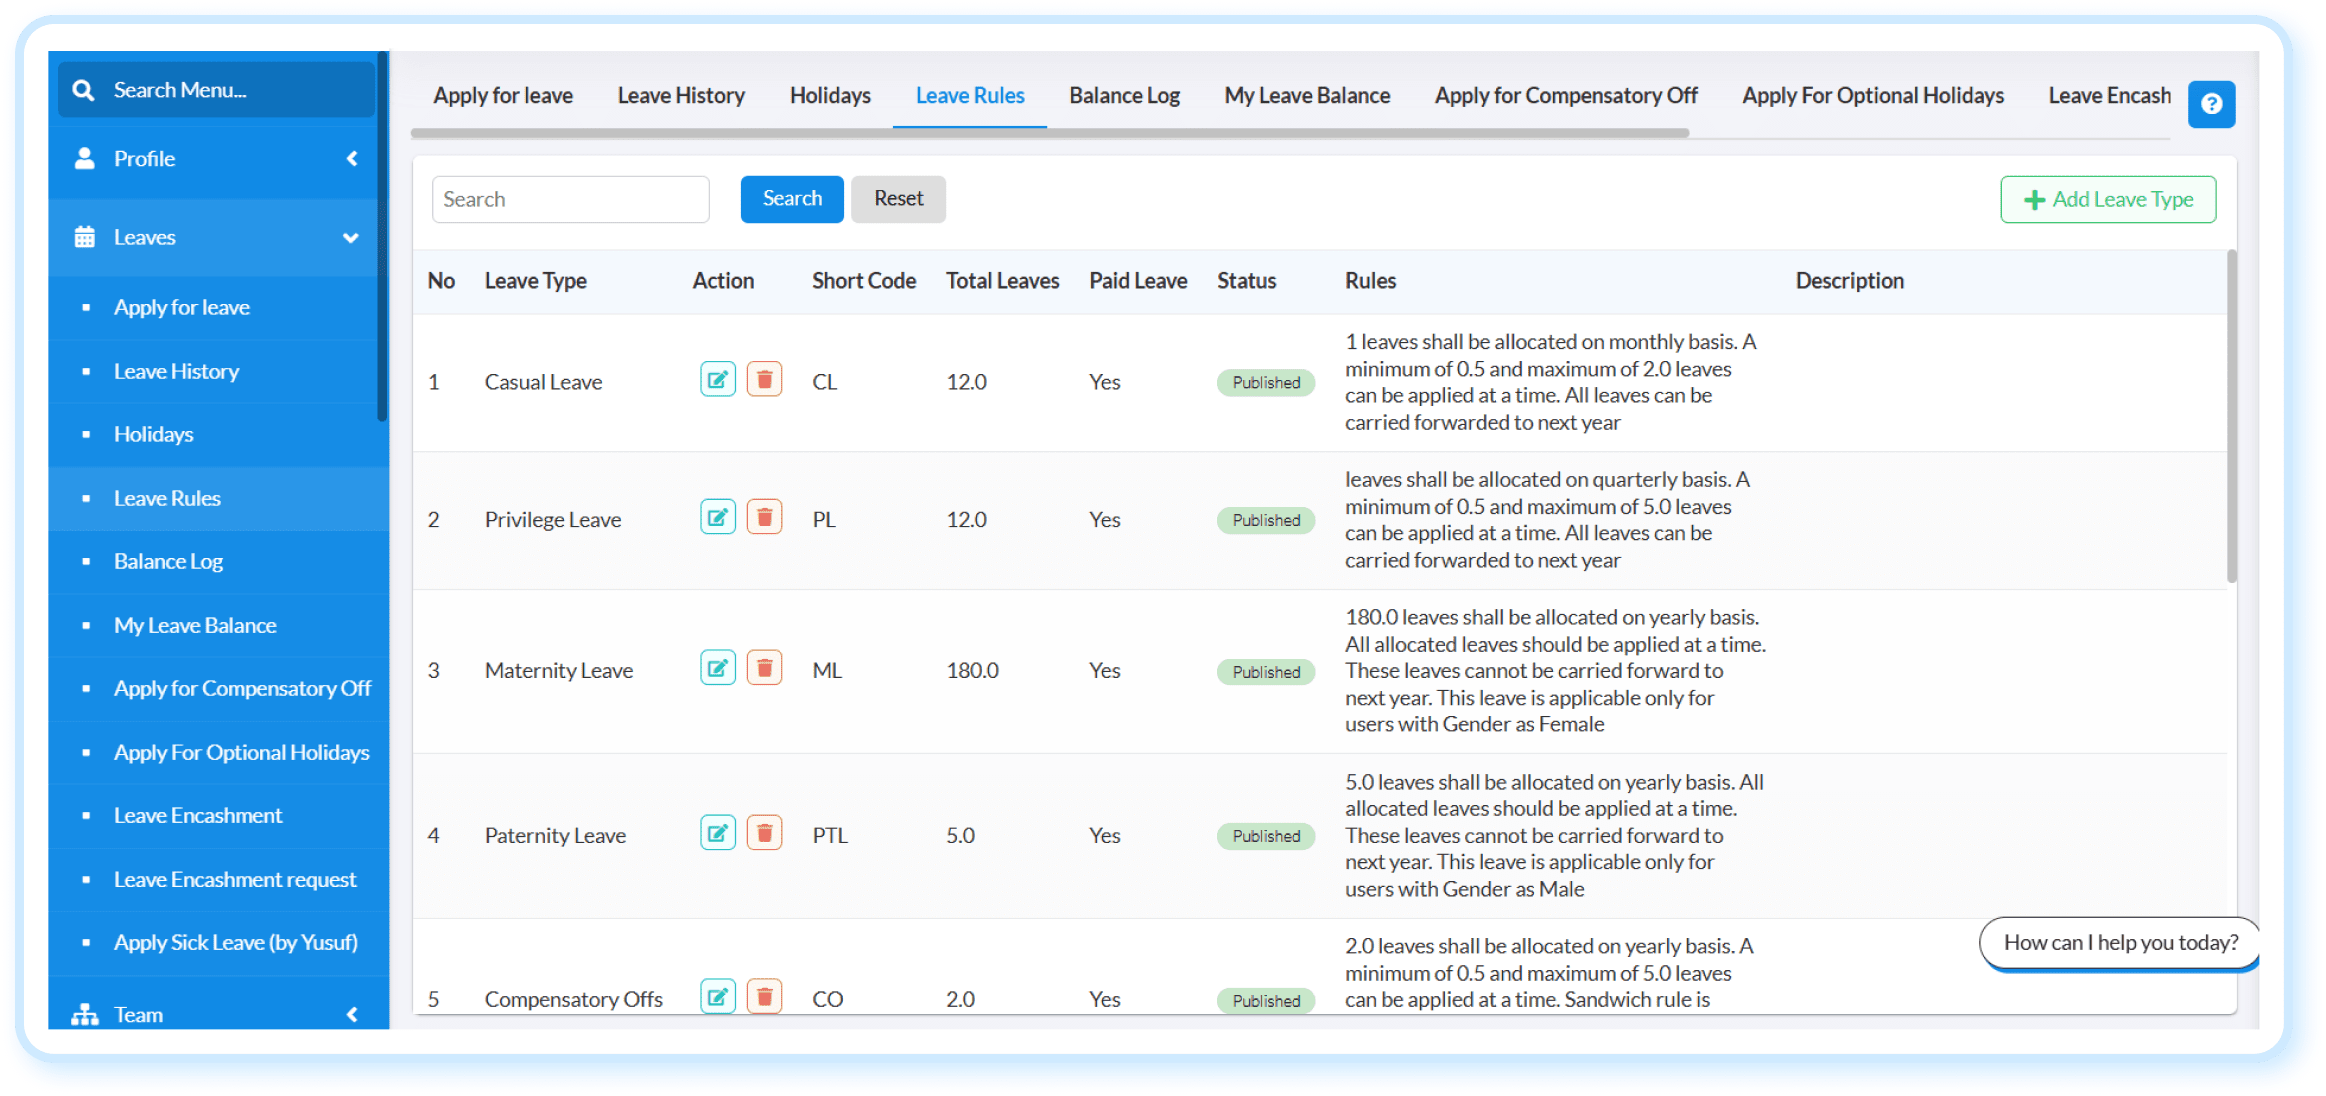This screenshot has height=1096, width=2326.
Task: Click the Short Code column header
Action: click(863, 281)
